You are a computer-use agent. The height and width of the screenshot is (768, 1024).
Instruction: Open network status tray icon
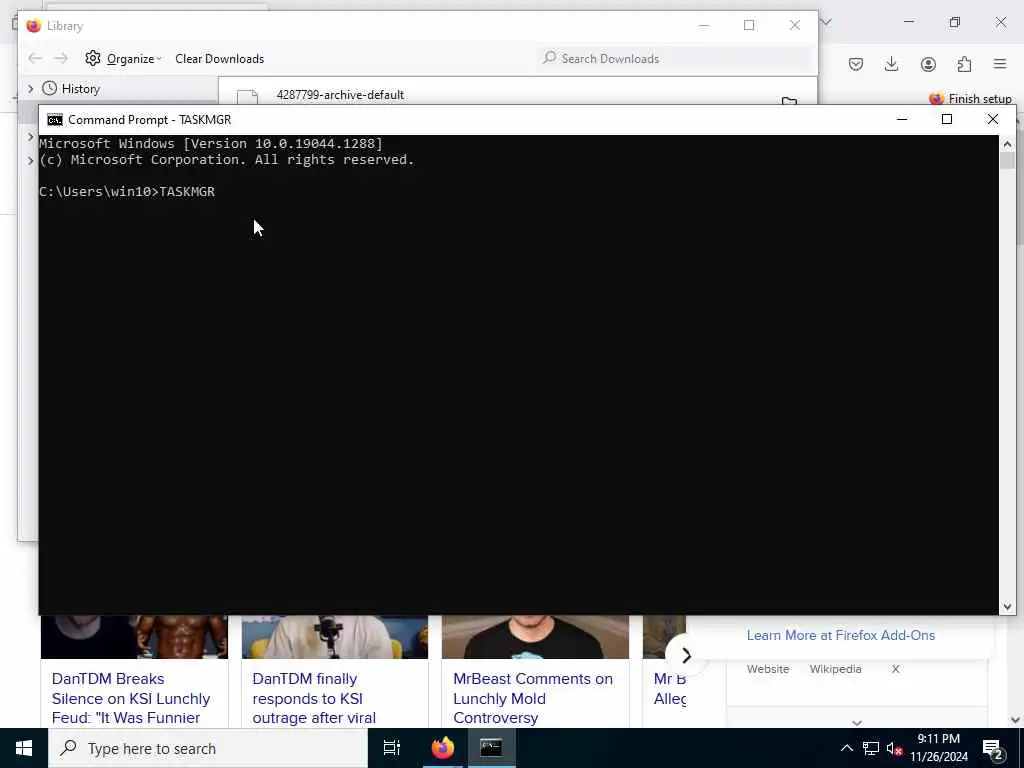[871, 748]
